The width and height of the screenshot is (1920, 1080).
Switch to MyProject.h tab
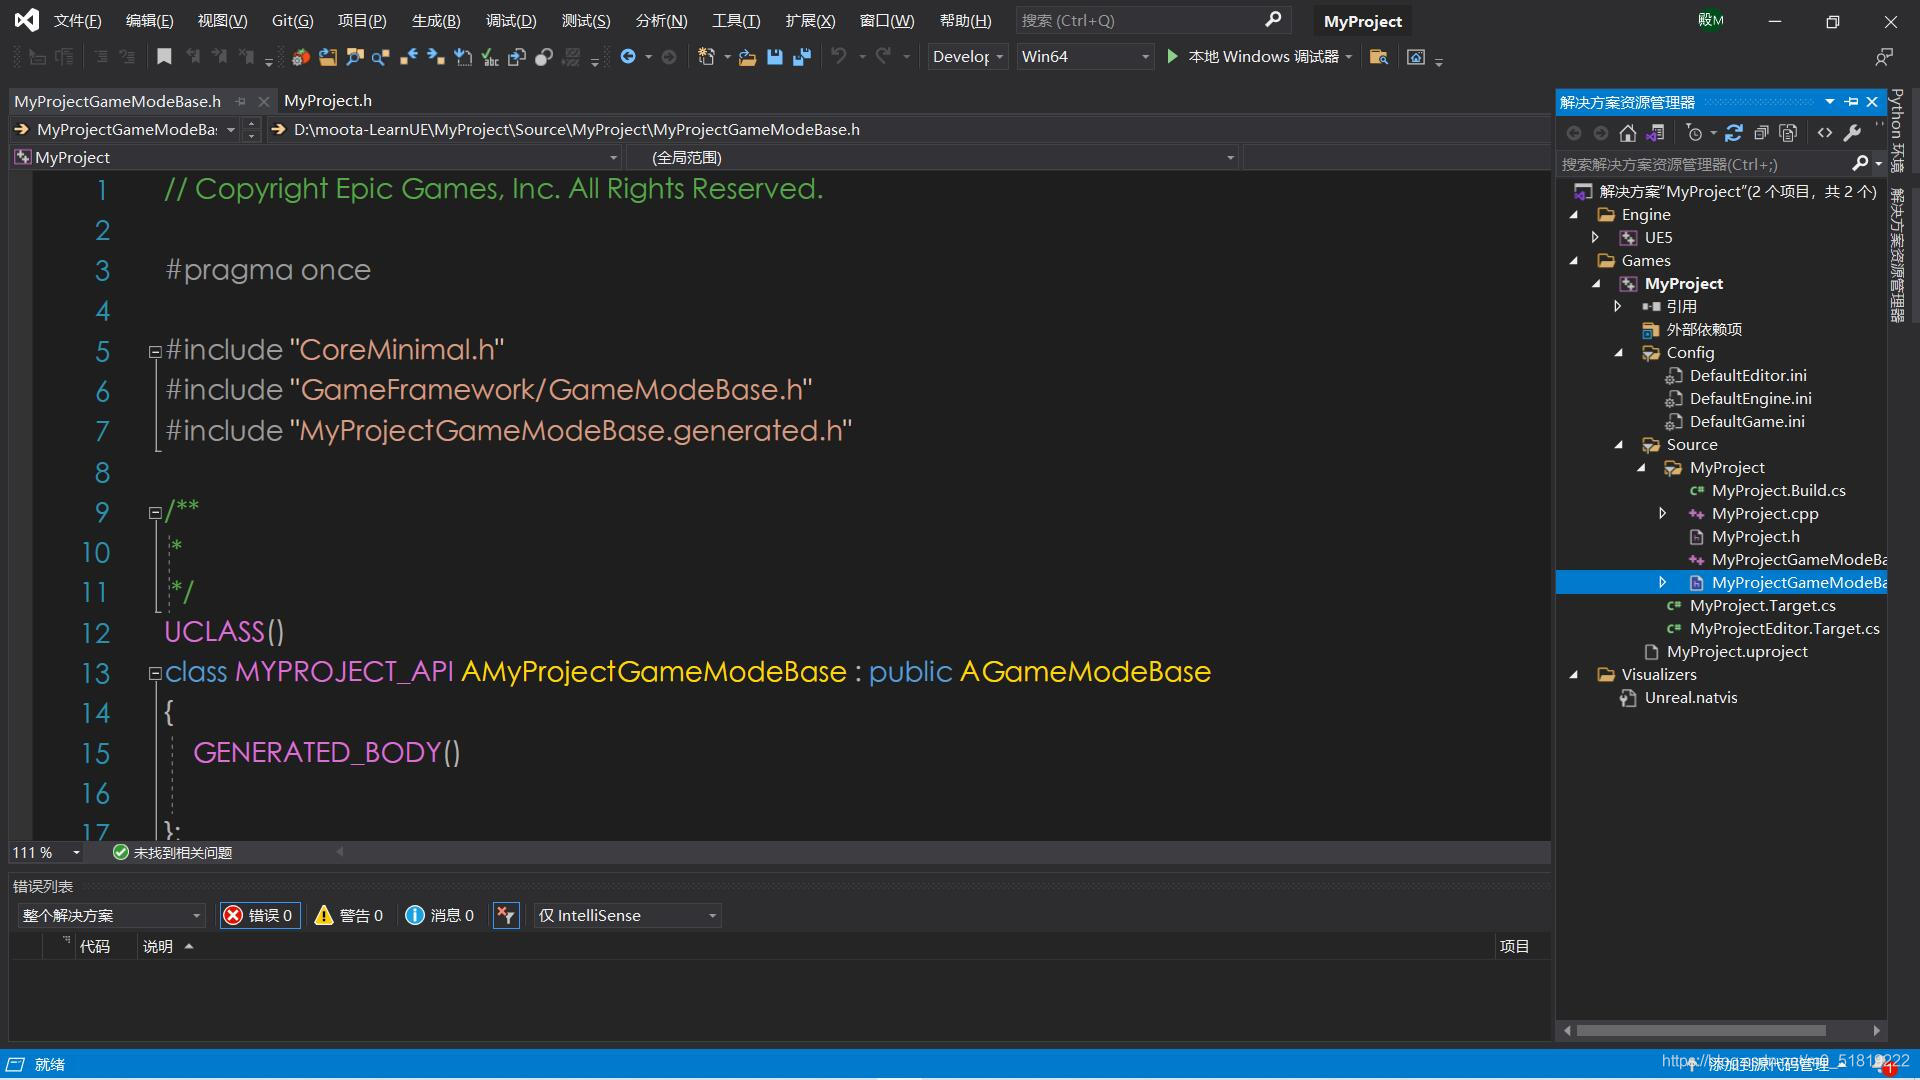point(327,101)
